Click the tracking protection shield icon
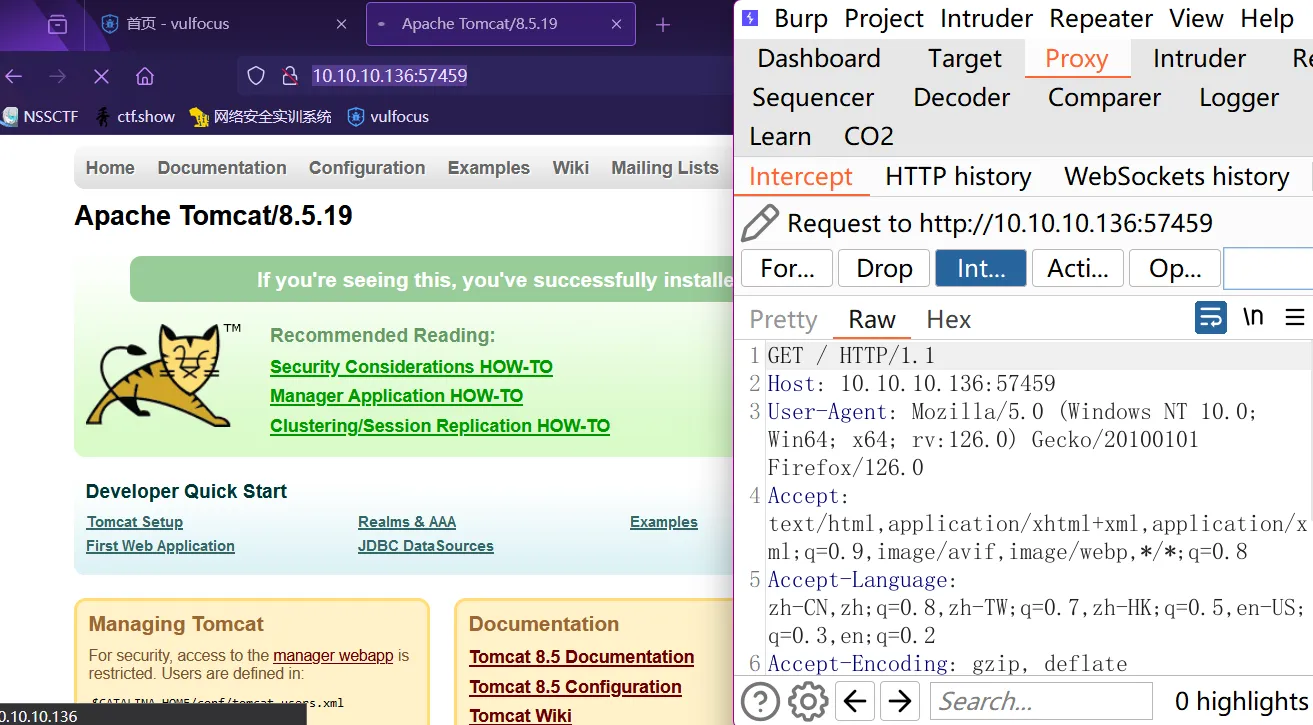Screen dimensions: 1313x725 pos(256,76)
